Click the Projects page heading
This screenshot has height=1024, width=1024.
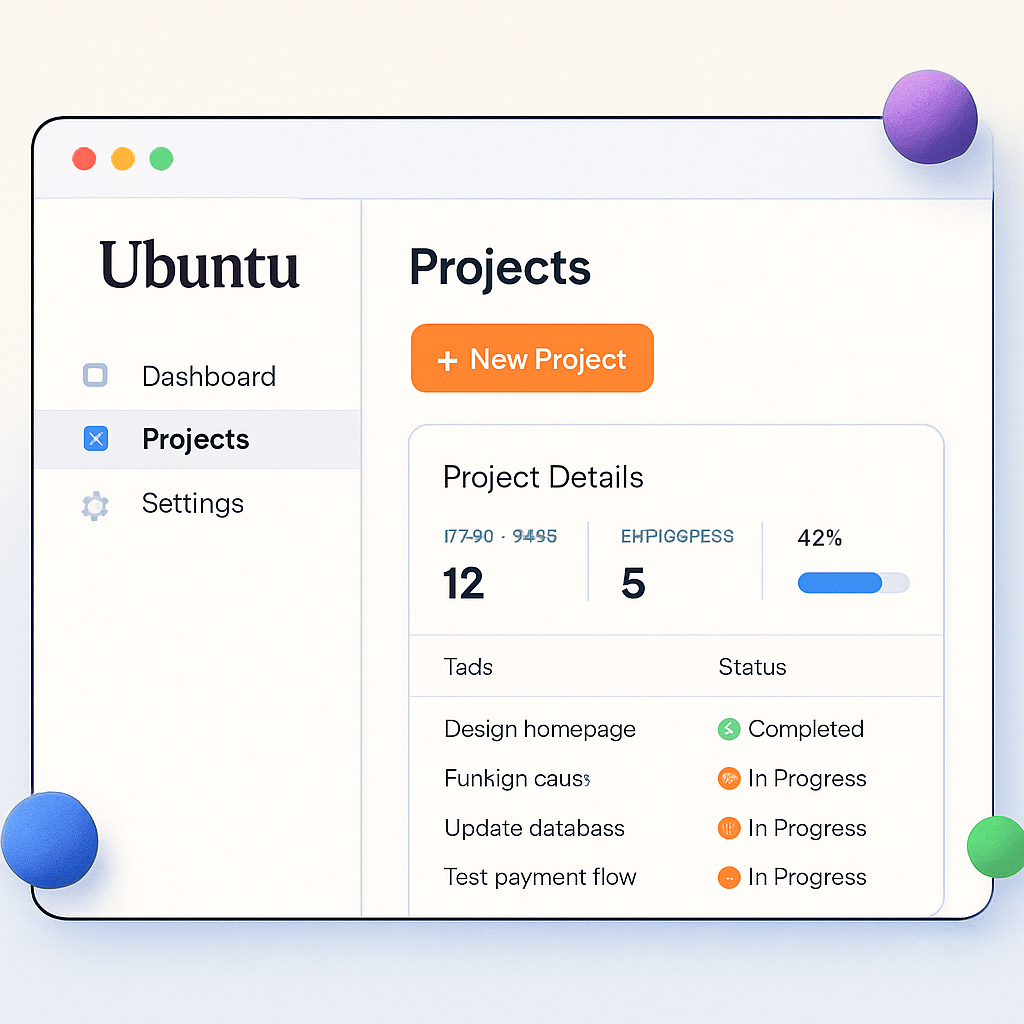coord(500,268)
